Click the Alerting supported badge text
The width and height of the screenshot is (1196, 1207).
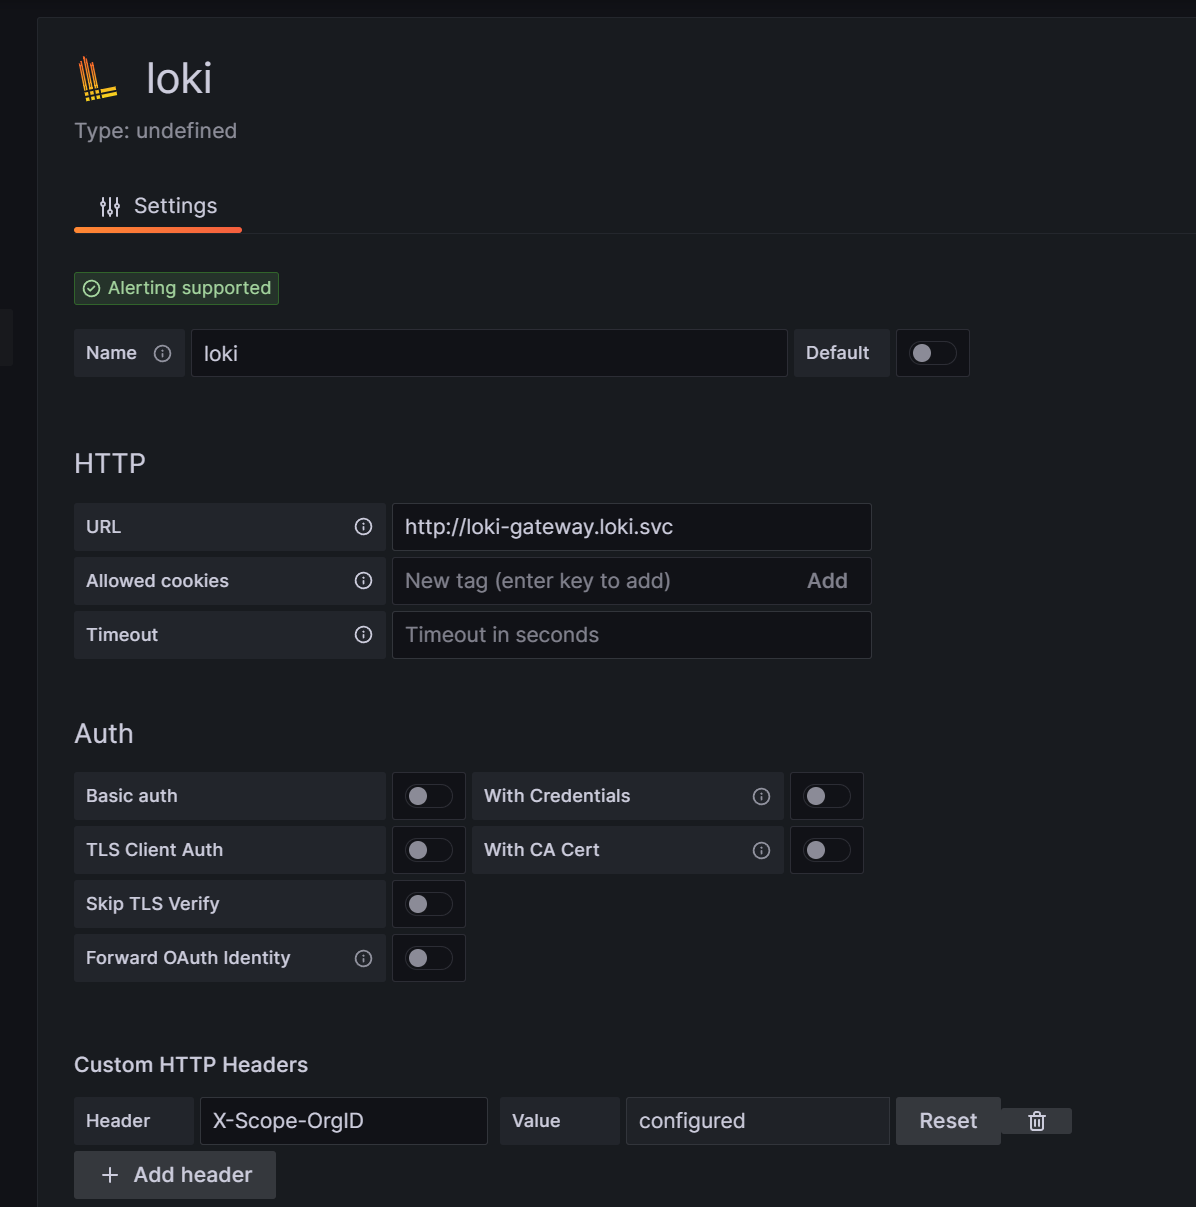[190, 288]
